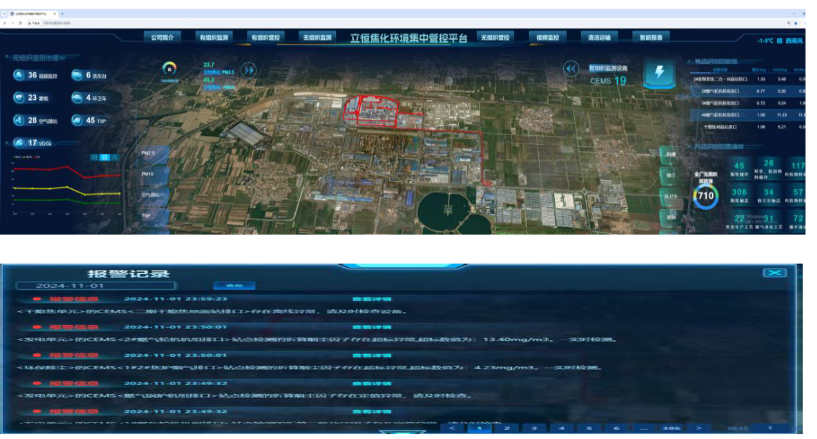View details of the 4.23mg/m3 alarm

click(372, 355)
